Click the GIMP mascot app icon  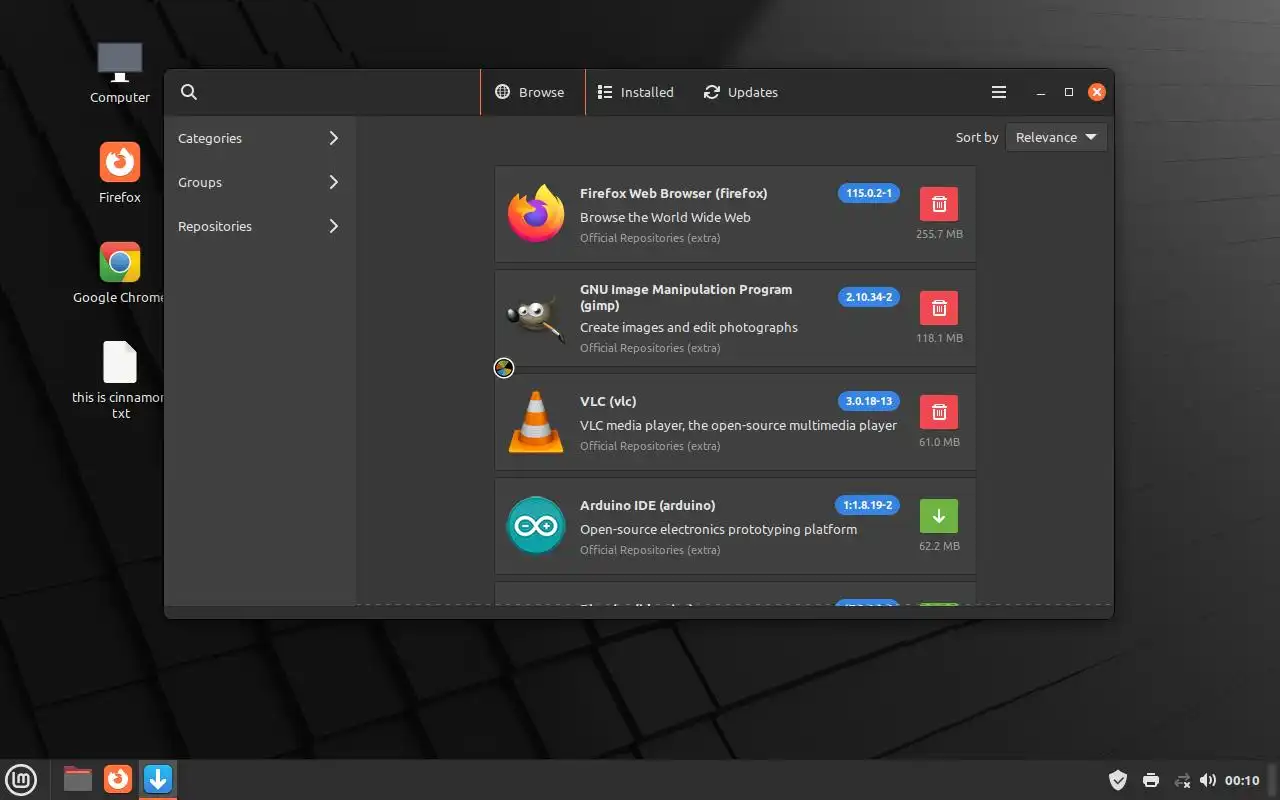(536, 318)
